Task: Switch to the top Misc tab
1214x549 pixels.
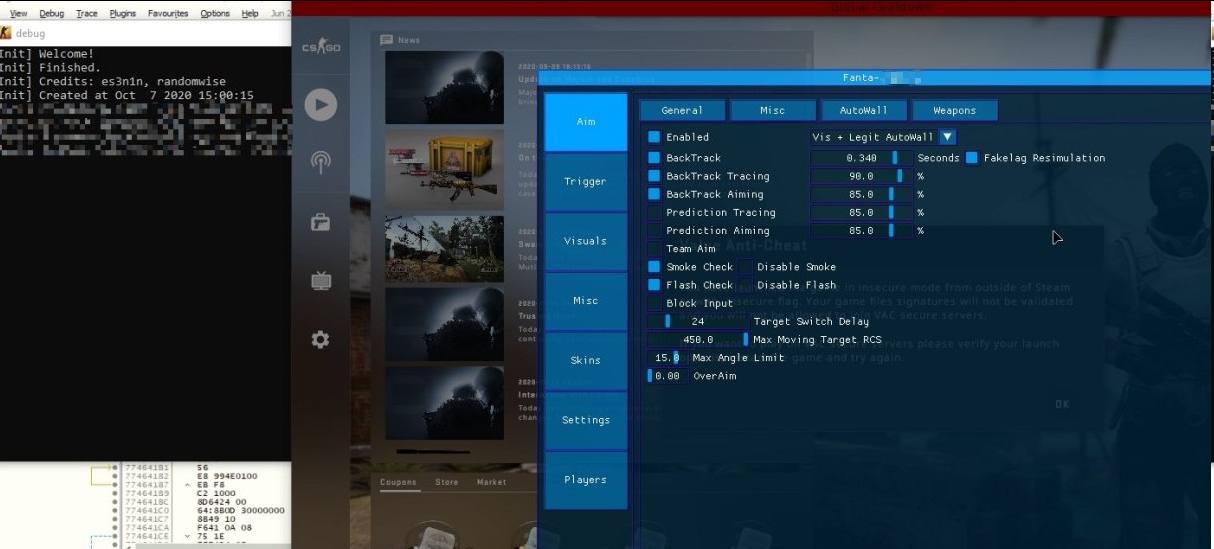Action: point(772,110)
